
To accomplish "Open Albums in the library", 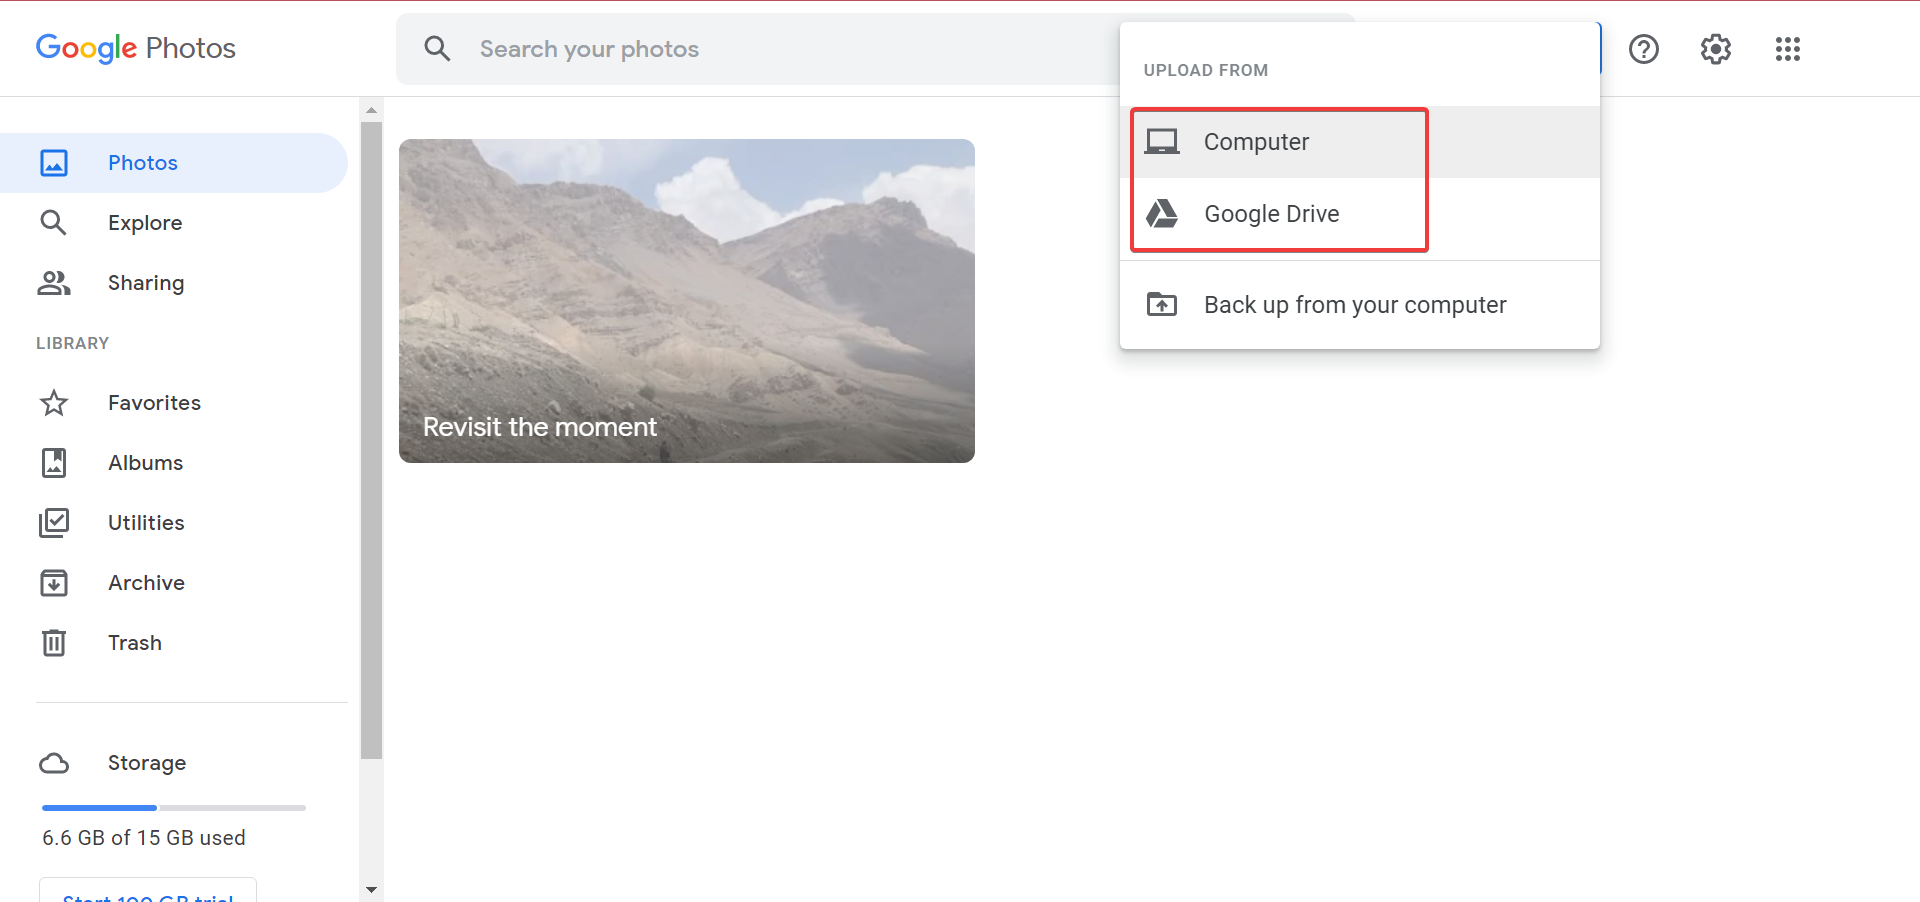I will coord(174,463).
